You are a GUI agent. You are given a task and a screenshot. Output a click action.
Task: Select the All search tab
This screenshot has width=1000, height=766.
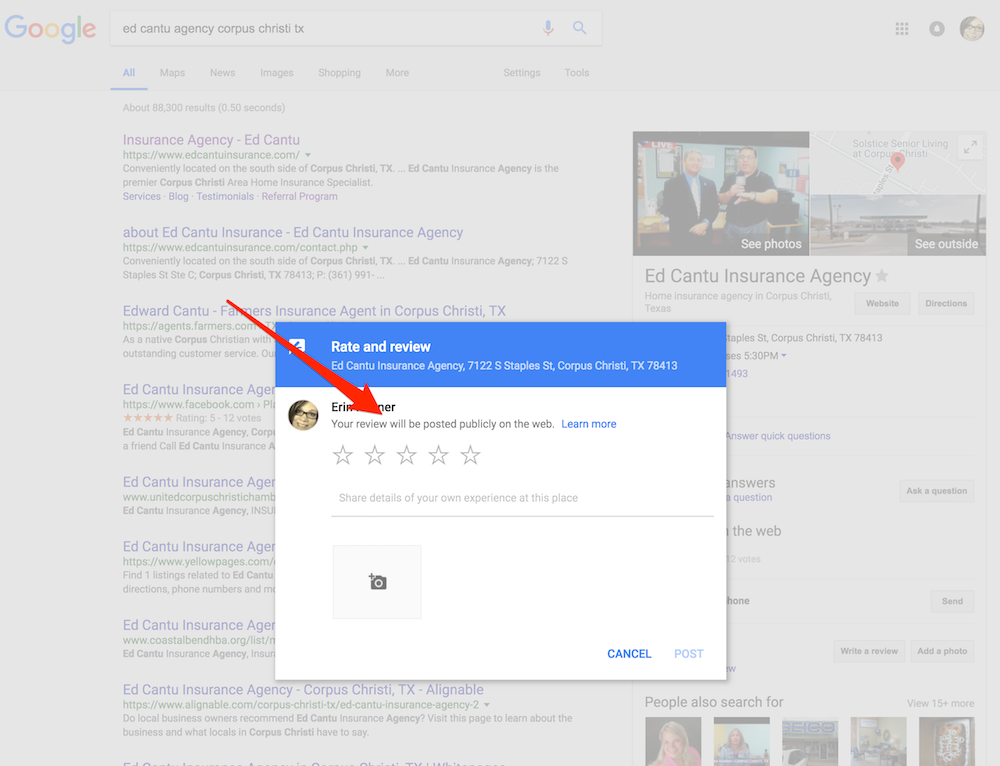[129, 73]
